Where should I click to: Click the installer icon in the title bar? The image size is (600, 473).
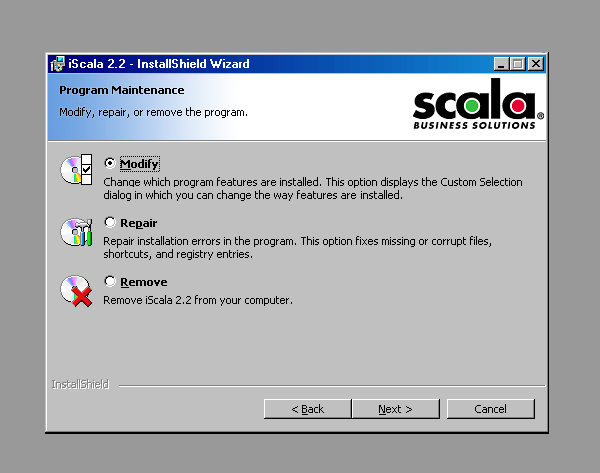pos(58,64)
